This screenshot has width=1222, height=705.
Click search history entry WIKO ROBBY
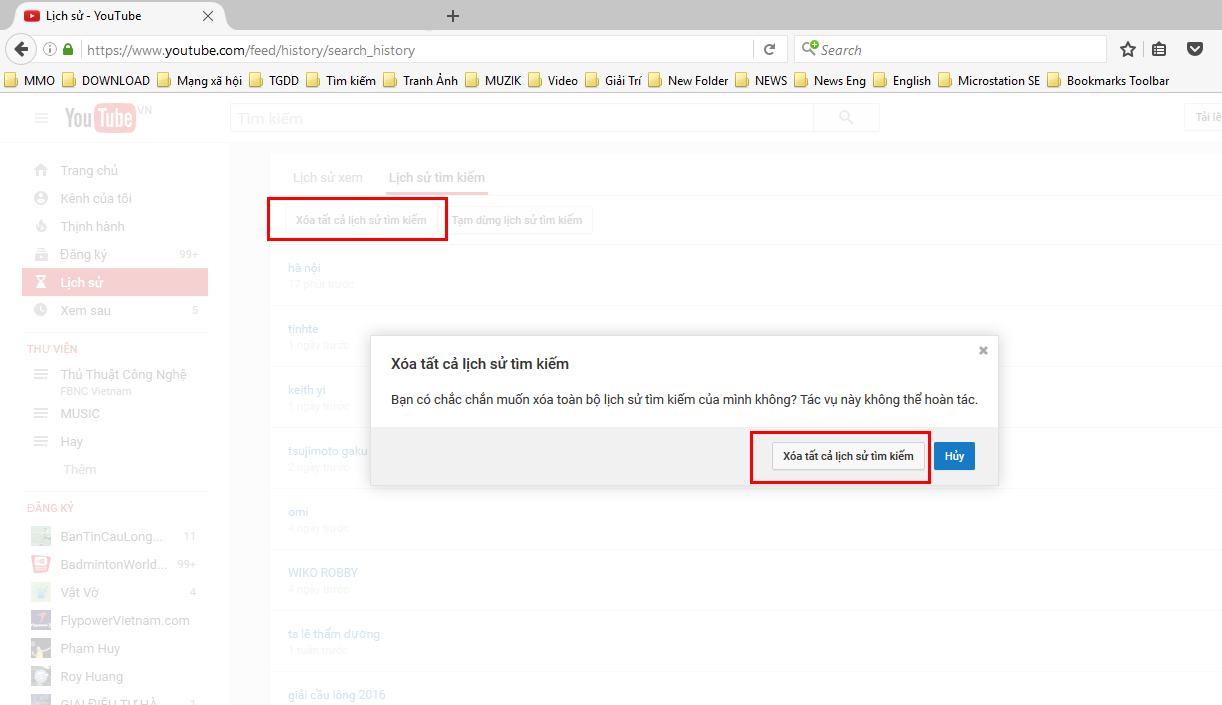click(323, 572)
